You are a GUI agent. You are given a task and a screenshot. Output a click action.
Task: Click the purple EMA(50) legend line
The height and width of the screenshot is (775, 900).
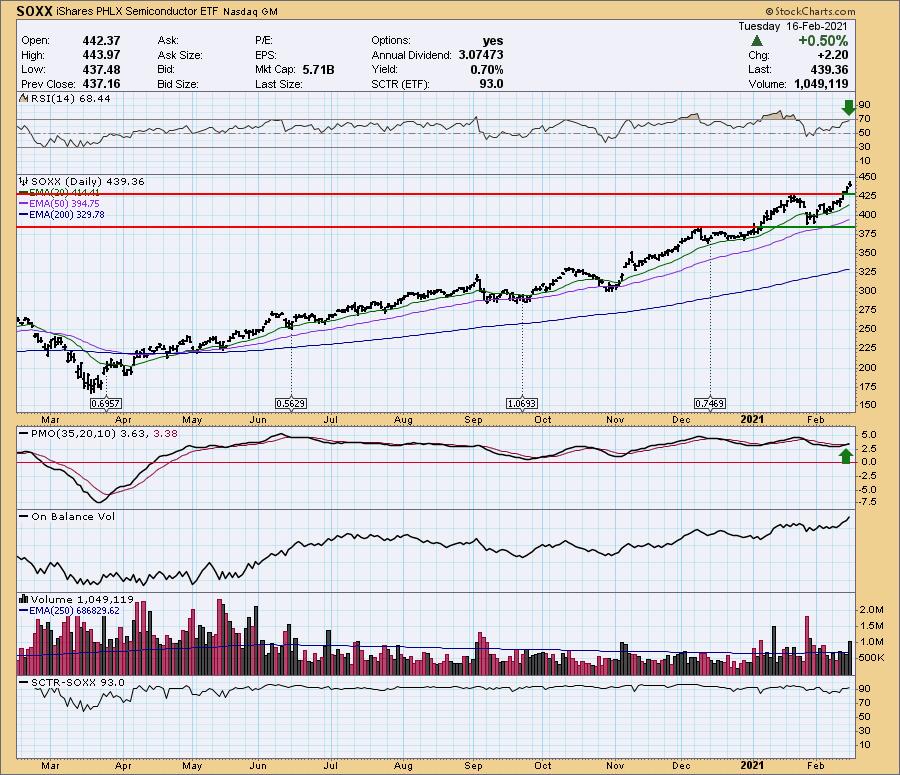click(x=24, y=204)
